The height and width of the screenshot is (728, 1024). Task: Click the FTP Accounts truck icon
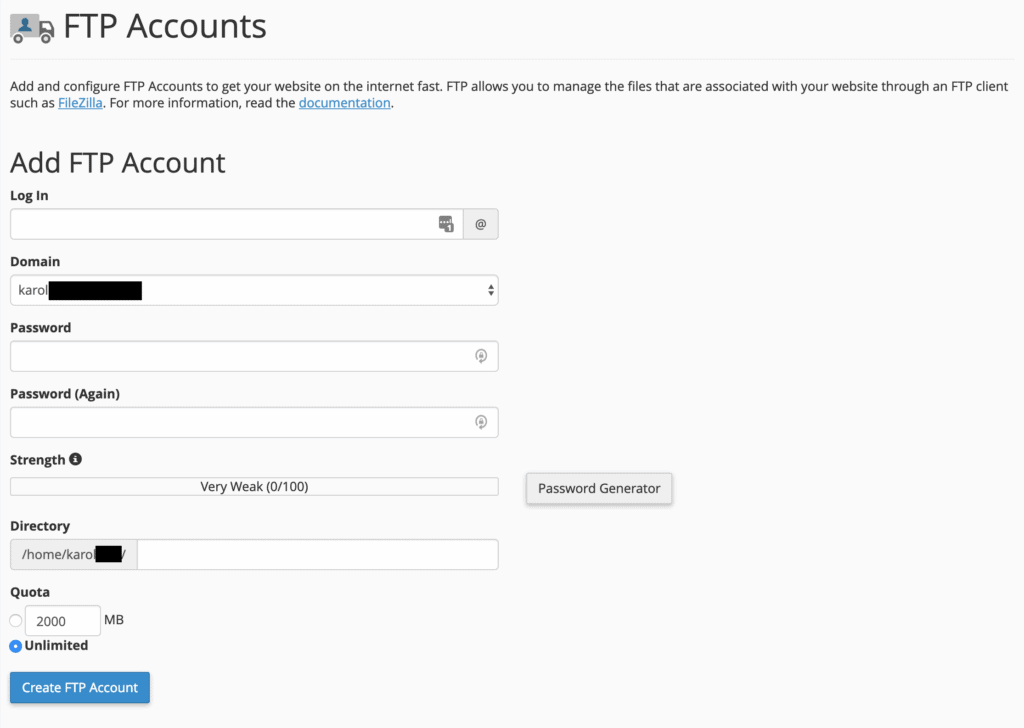tap(32, 27)
